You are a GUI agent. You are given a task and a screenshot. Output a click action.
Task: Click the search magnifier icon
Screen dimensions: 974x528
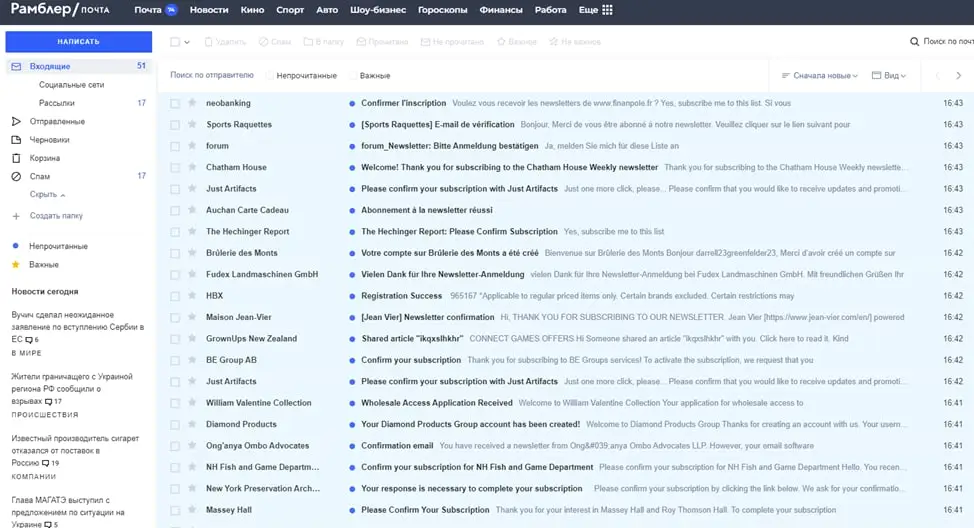coord(914,42)
